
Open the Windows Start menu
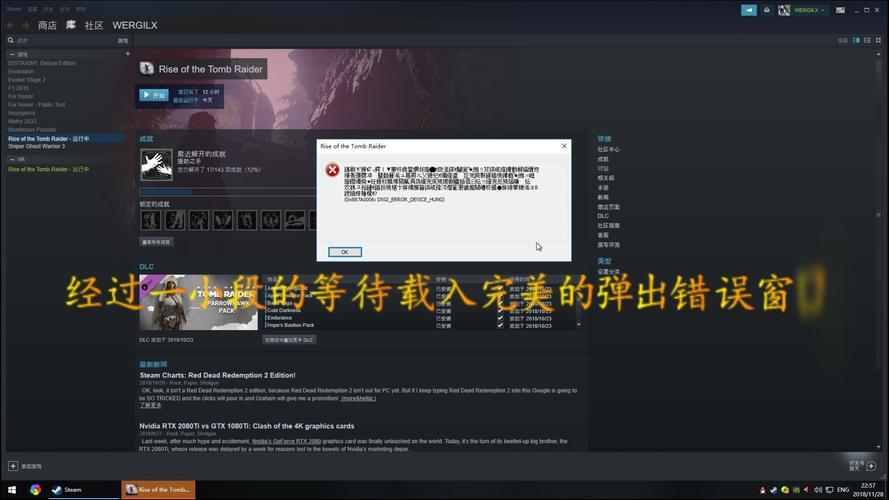tap(12, 490)
